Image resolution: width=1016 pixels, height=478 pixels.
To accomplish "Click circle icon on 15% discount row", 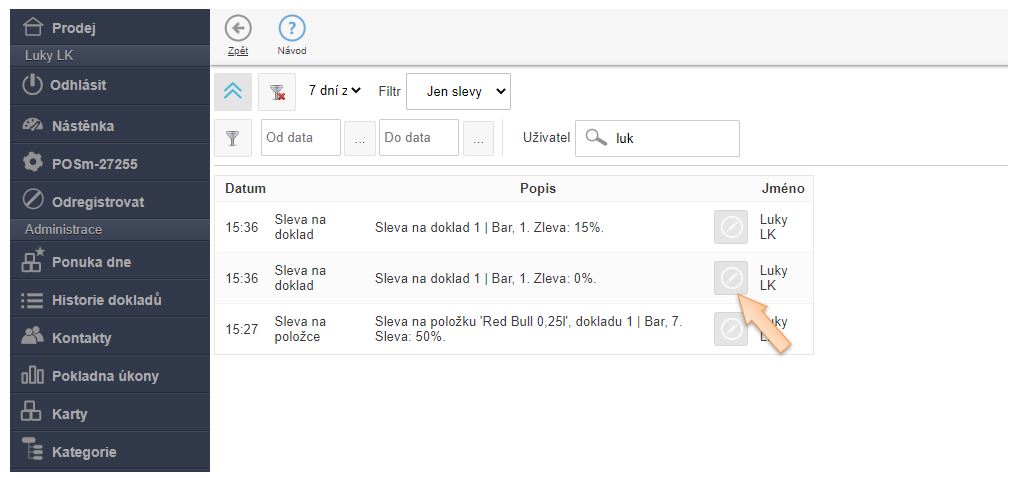I will 731,227.
